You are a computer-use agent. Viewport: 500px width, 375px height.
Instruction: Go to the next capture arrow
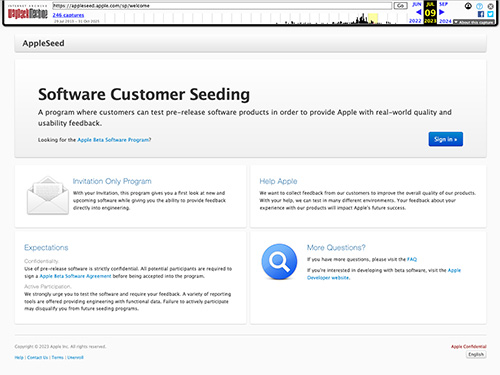point(442,12)
